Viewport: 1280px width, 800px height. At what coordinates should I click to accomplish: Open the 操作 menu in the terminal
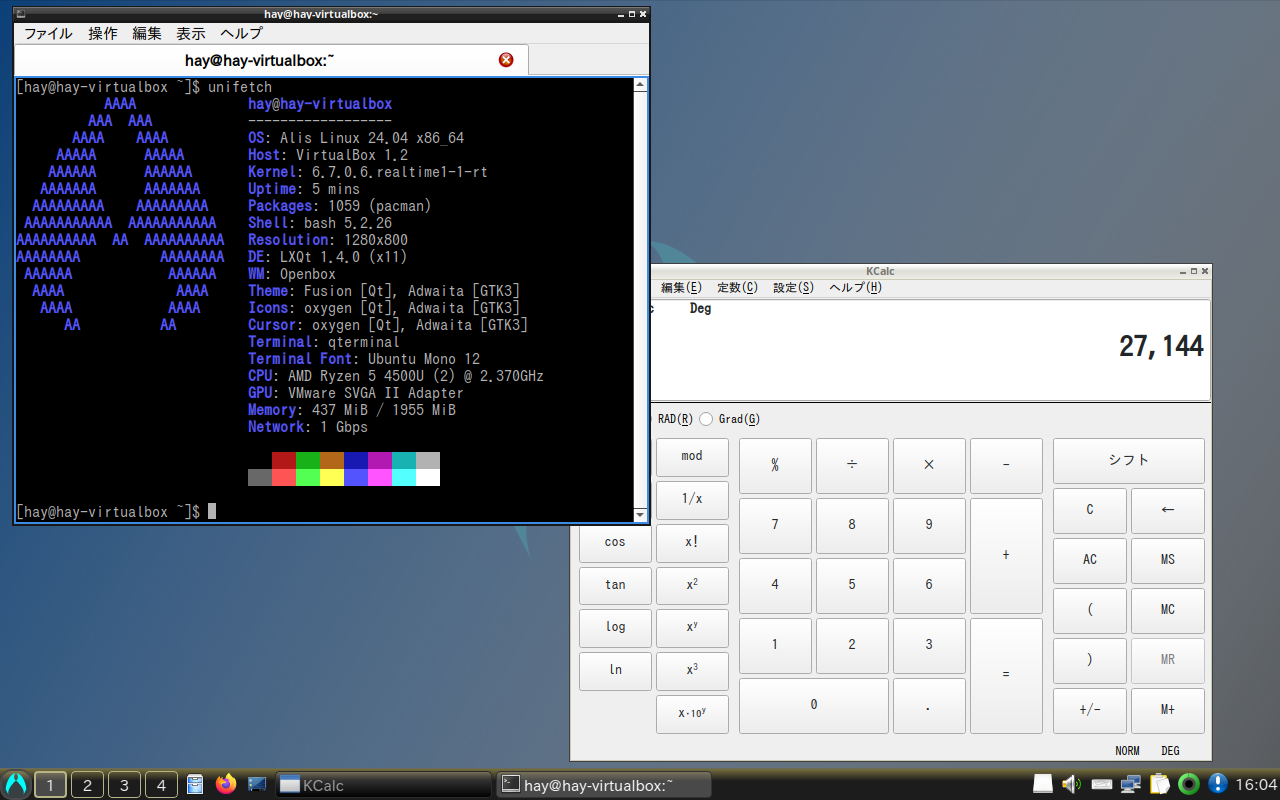click(103, 33)
